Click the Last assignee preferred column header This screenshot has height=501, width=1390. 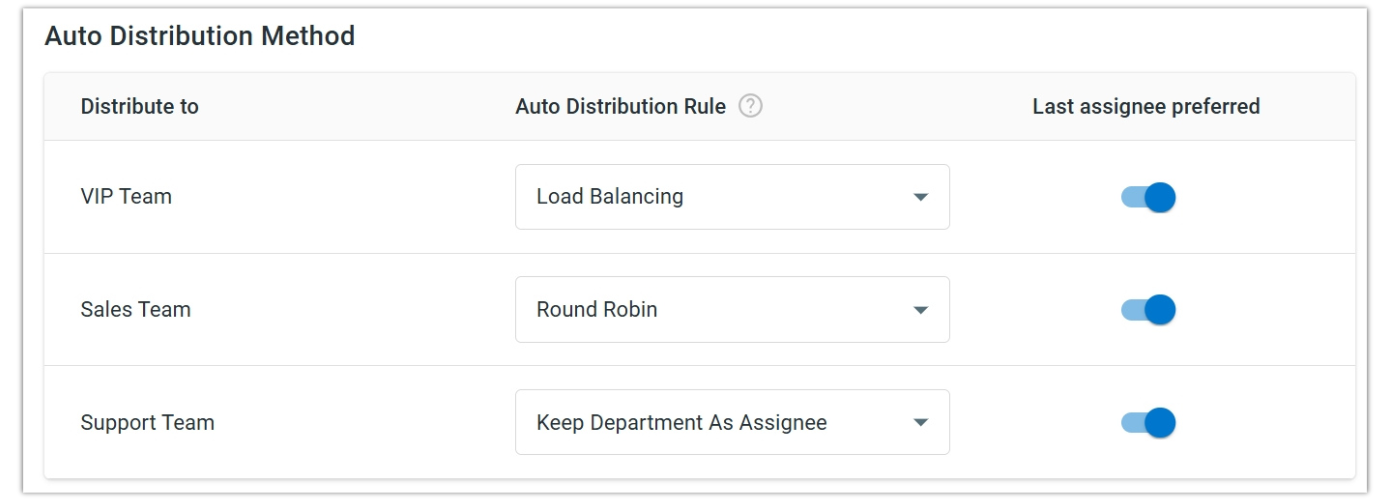click(x=1146, y=106)
